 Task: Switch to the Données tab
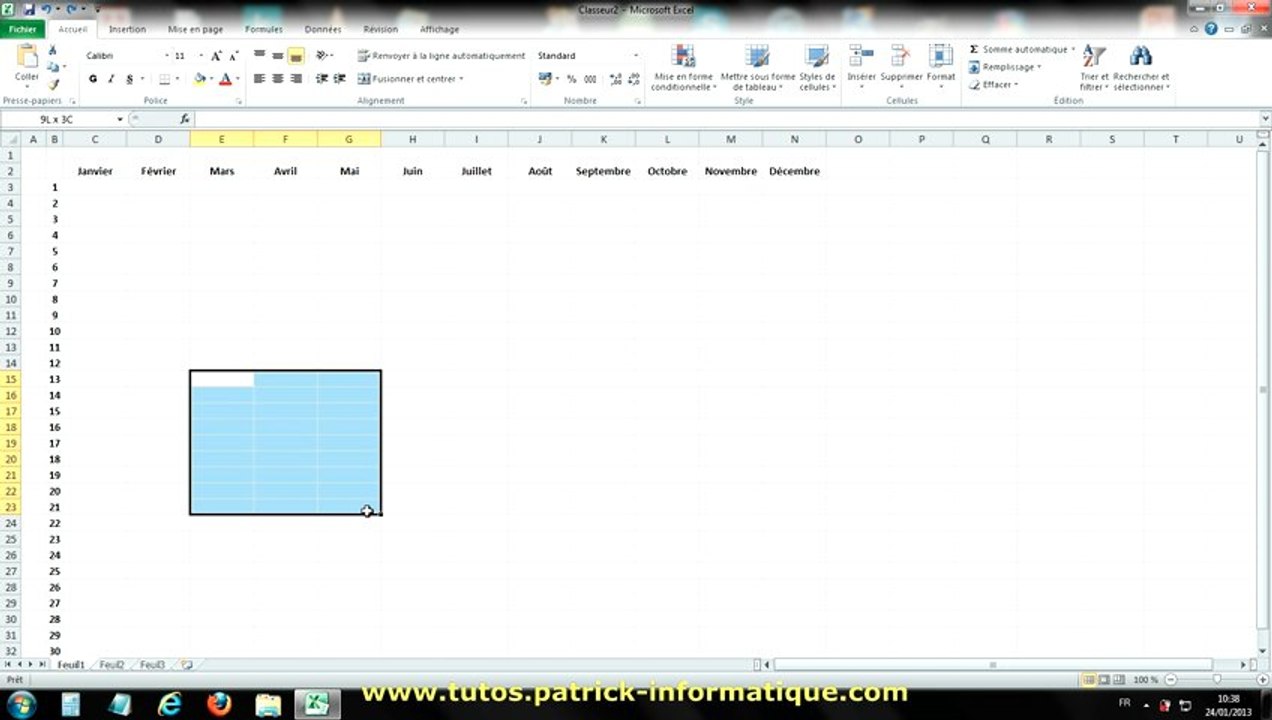(323, 29)
